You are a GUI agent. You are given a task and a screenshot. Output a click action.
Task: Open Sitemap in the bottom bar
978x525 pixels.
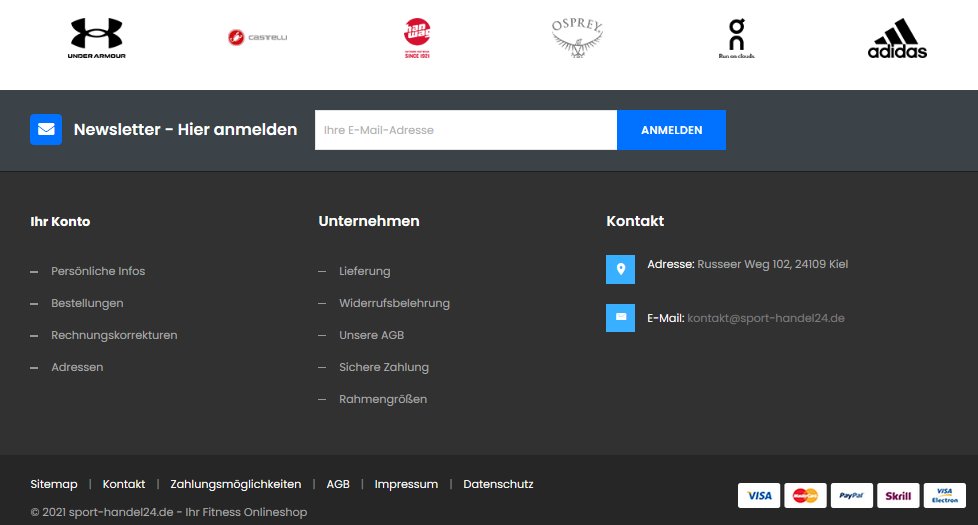tap(54, 484)
